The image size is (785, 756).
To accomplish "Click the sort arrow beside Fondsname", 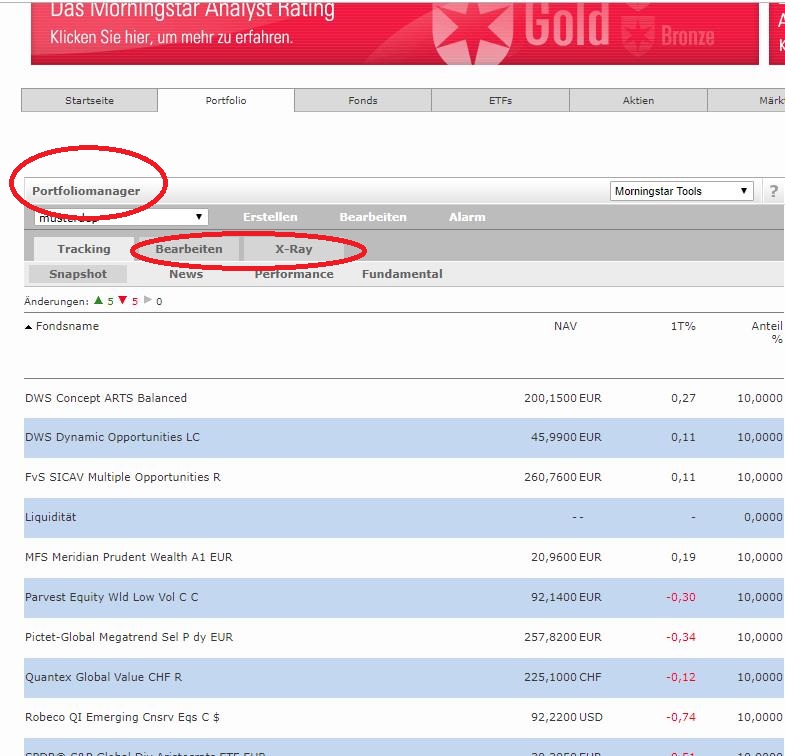I will [29, 327].
